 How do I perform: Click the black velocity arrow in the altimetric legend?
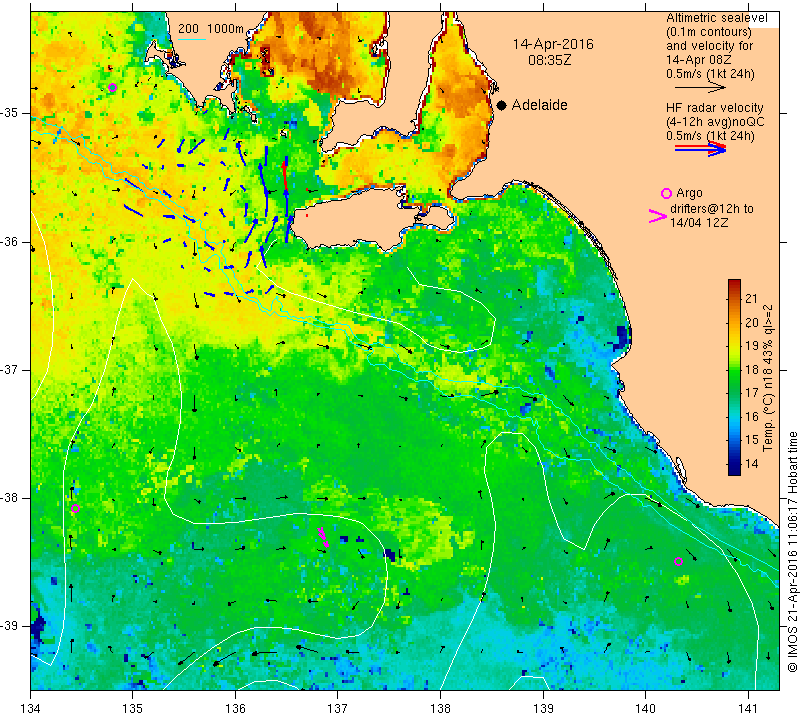700,88
